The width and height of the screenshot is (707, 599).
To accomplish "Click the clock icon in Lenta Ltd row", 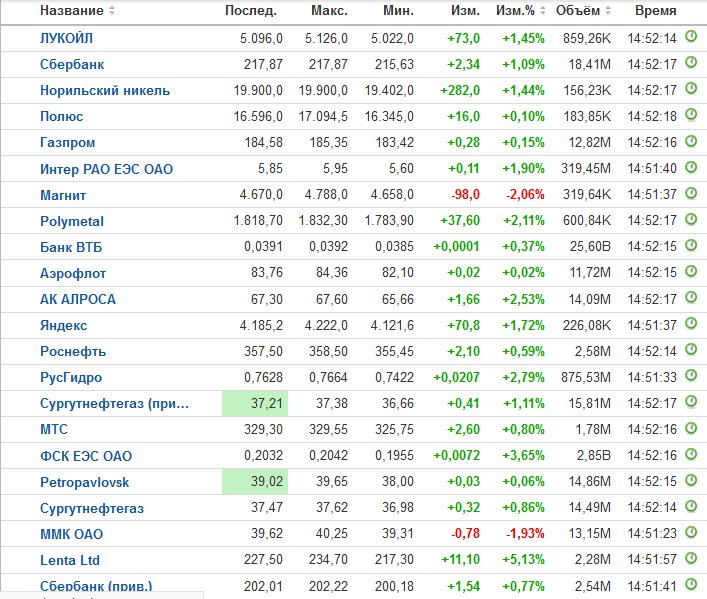I will [691, 558].
